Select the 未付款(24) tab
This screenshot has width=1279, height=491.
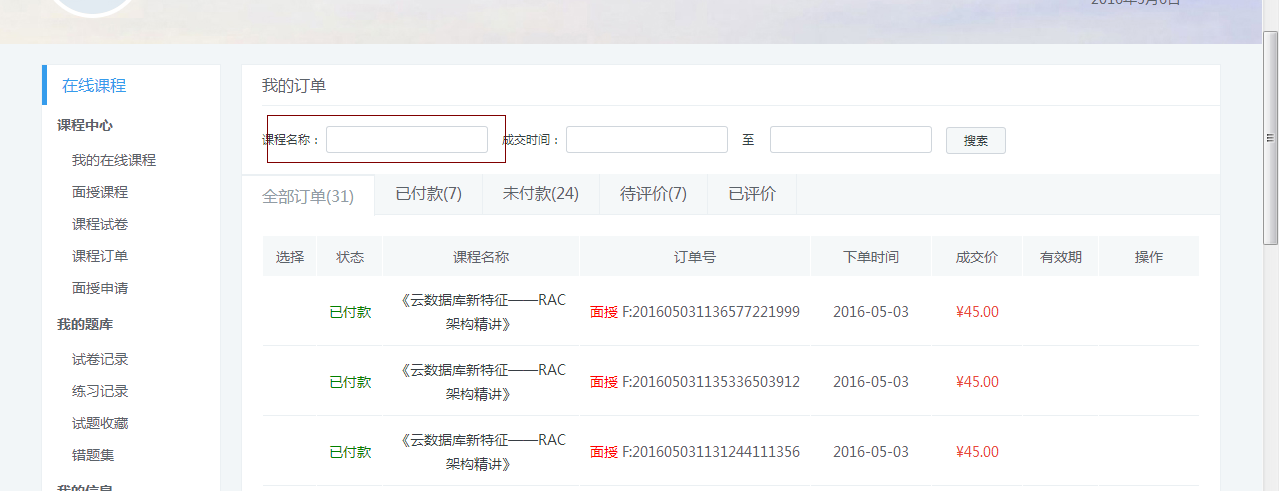tap(540, 194)
